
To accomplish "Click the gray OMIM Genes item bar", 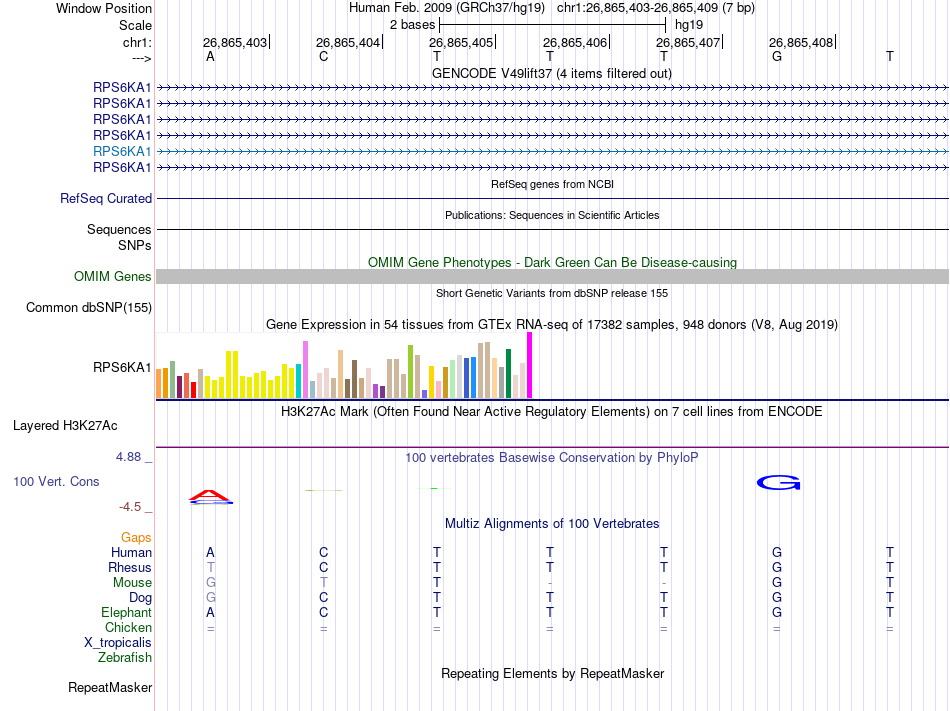I will [552, 277].
